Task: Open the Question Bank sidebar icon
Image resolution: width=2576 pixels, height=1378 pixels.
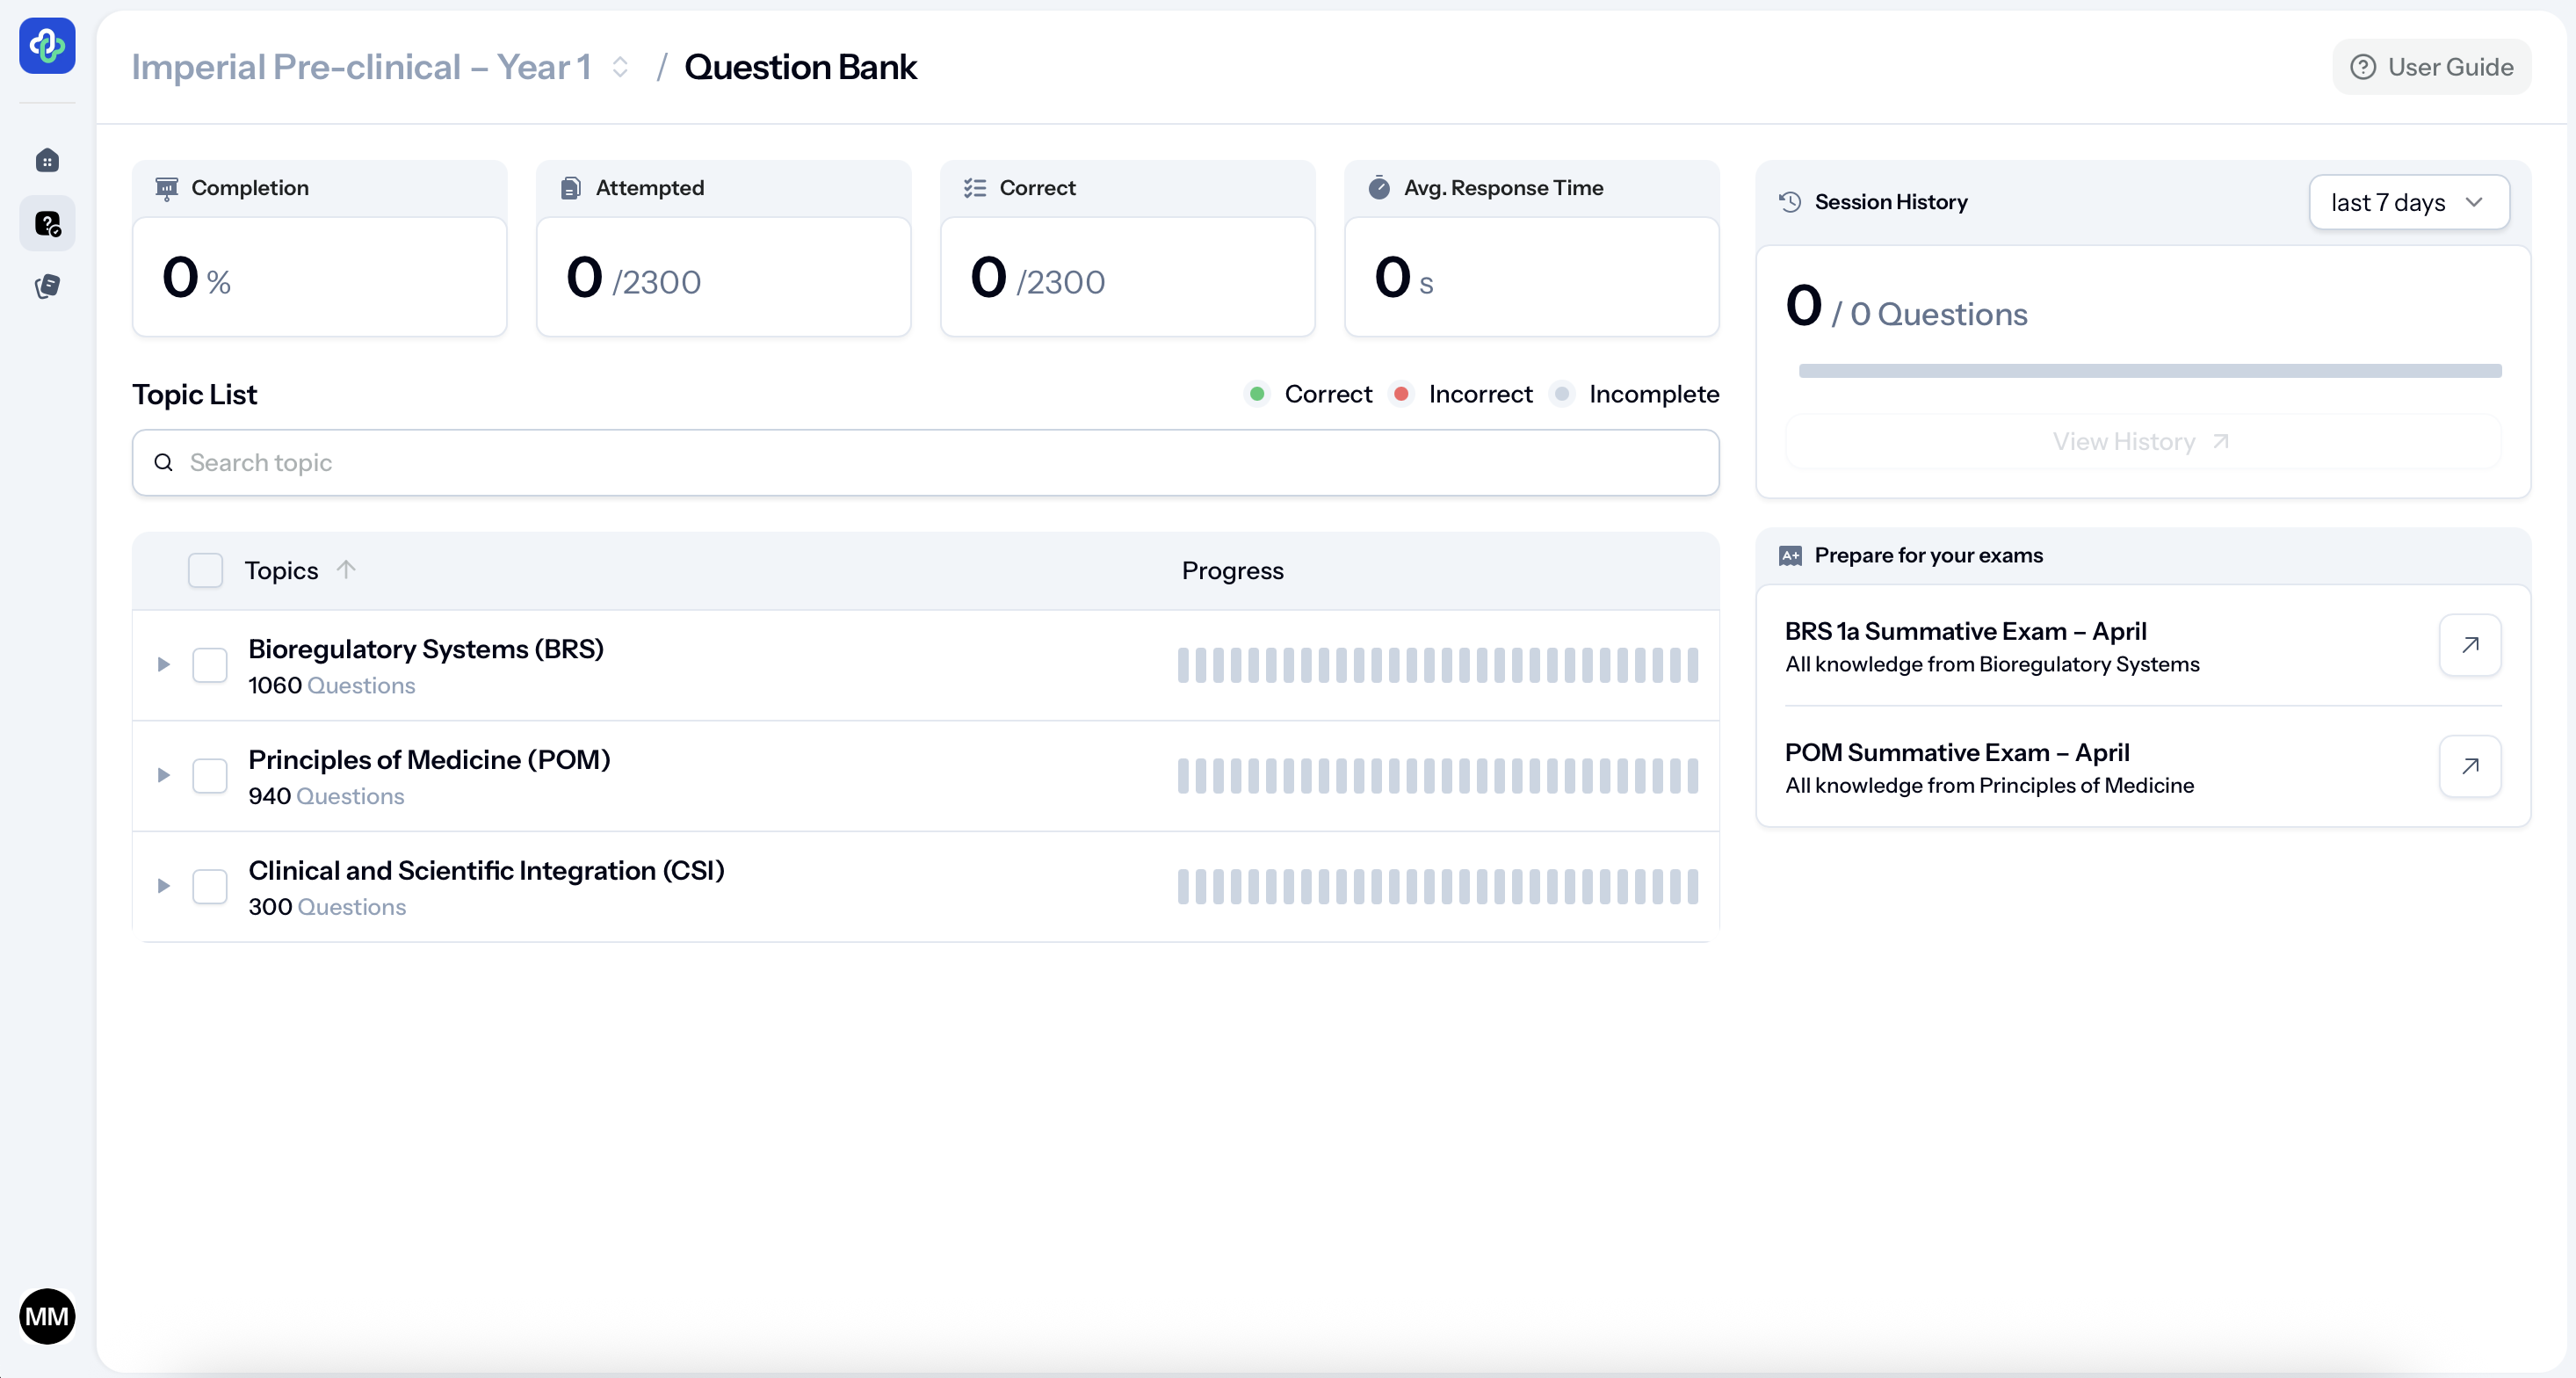Action: click(47, 223)
